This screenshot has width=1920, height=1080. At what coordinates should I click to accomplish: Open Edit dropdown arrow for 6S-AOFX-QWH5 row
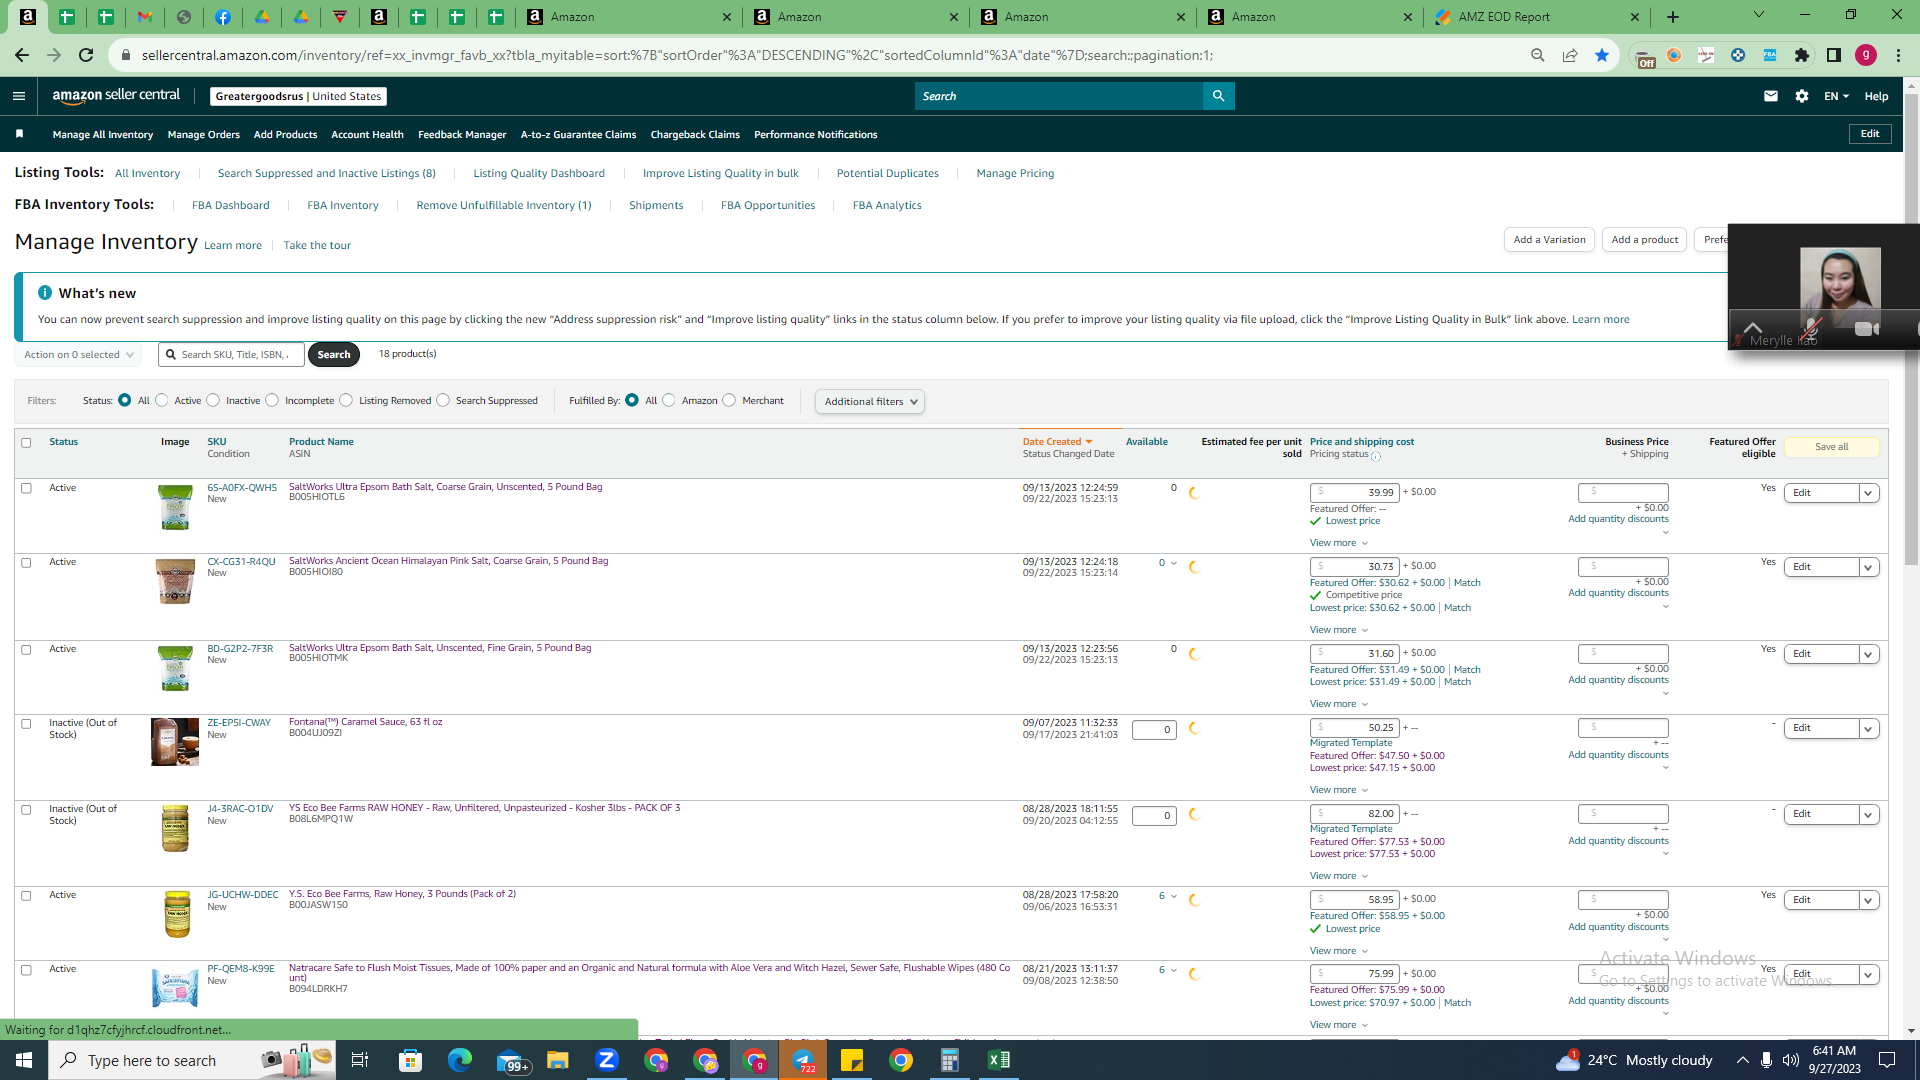click(x=1868, y=493)
